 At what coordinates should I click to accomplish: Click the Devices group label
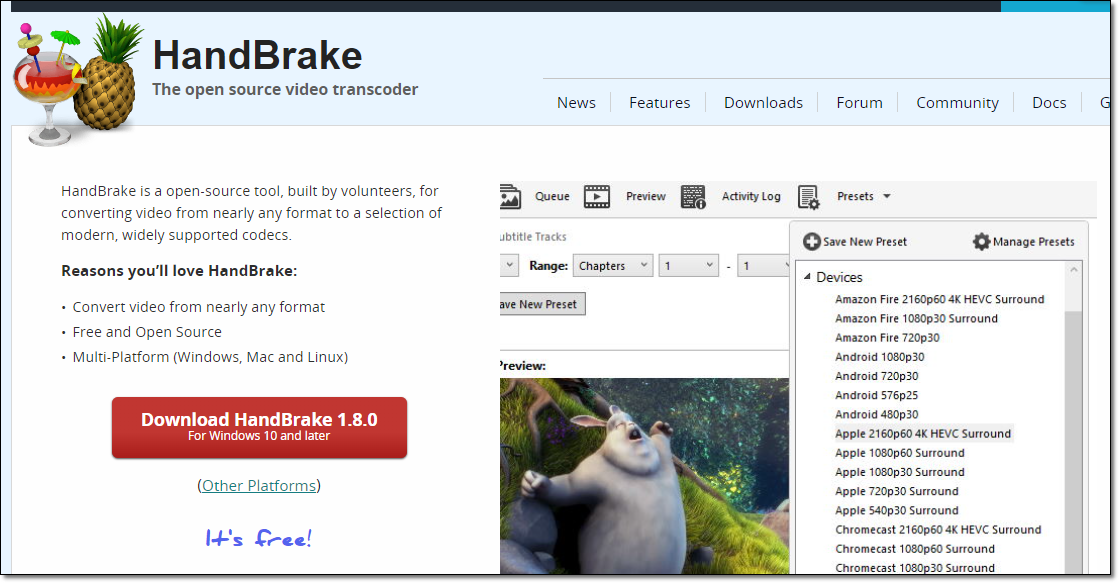[x=839, y=277]
